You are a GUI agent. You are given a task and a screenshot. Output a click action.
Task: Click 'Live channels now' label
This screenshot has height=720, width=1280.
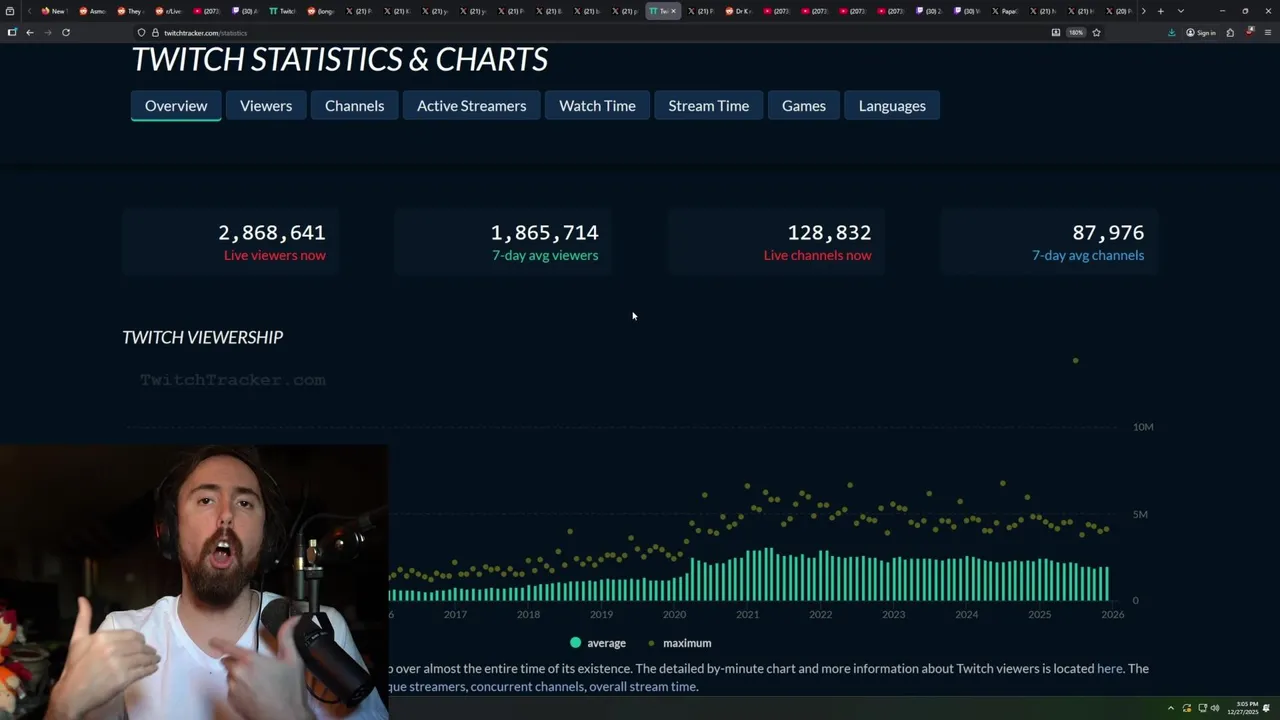[817, 256]
